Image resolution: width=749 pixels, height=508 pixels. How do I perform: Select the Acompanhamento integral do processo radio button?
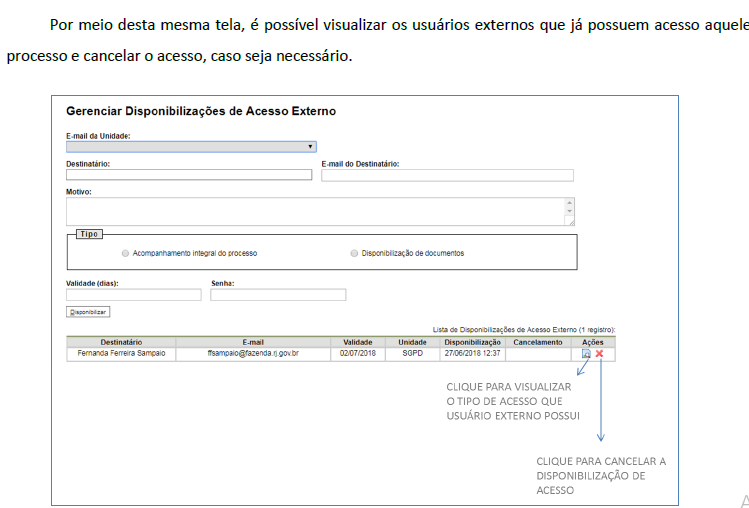click(125, 253)
